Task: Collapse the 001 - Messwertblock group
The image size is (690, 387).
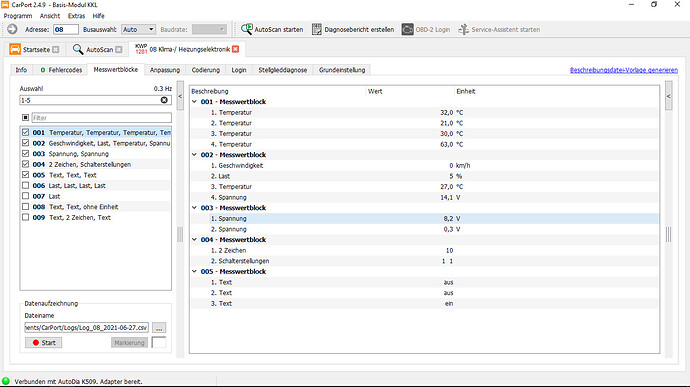Action: [x=195, y=102]
